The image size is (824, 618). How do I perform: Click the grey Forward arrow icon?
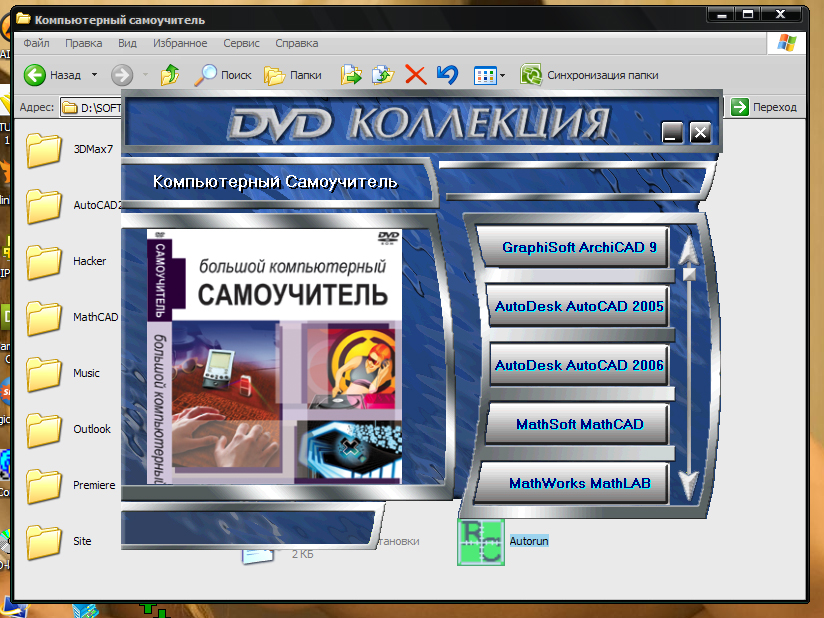pos(122,75)
